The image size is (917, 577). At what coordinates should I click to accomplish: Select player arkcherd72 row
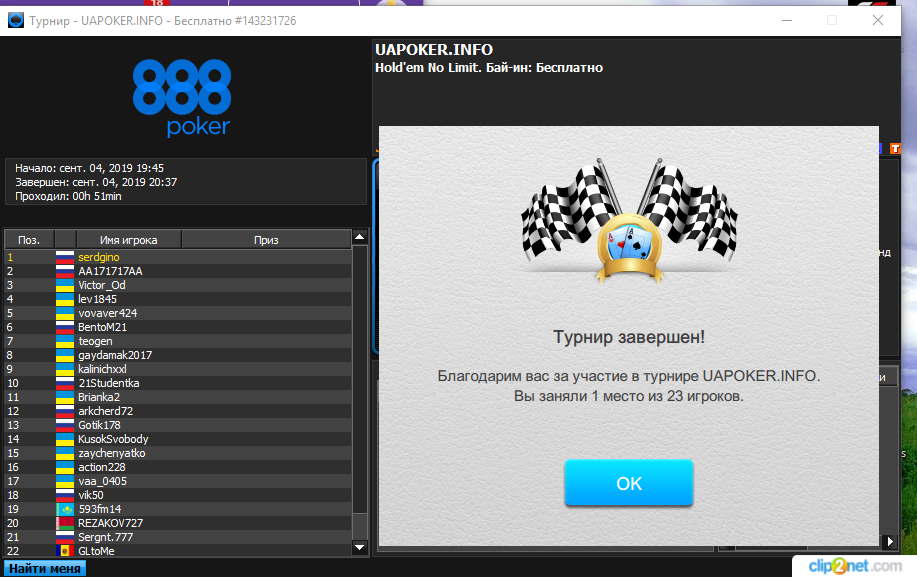coord(178,412)
